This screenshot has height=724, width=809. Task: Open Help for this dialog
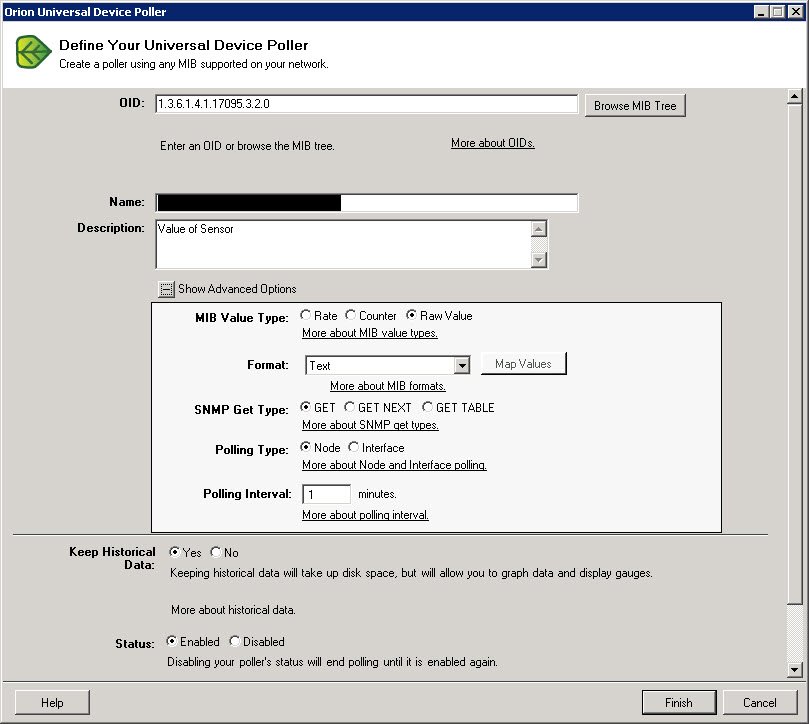pyautogui.click(x=52, y=702)
